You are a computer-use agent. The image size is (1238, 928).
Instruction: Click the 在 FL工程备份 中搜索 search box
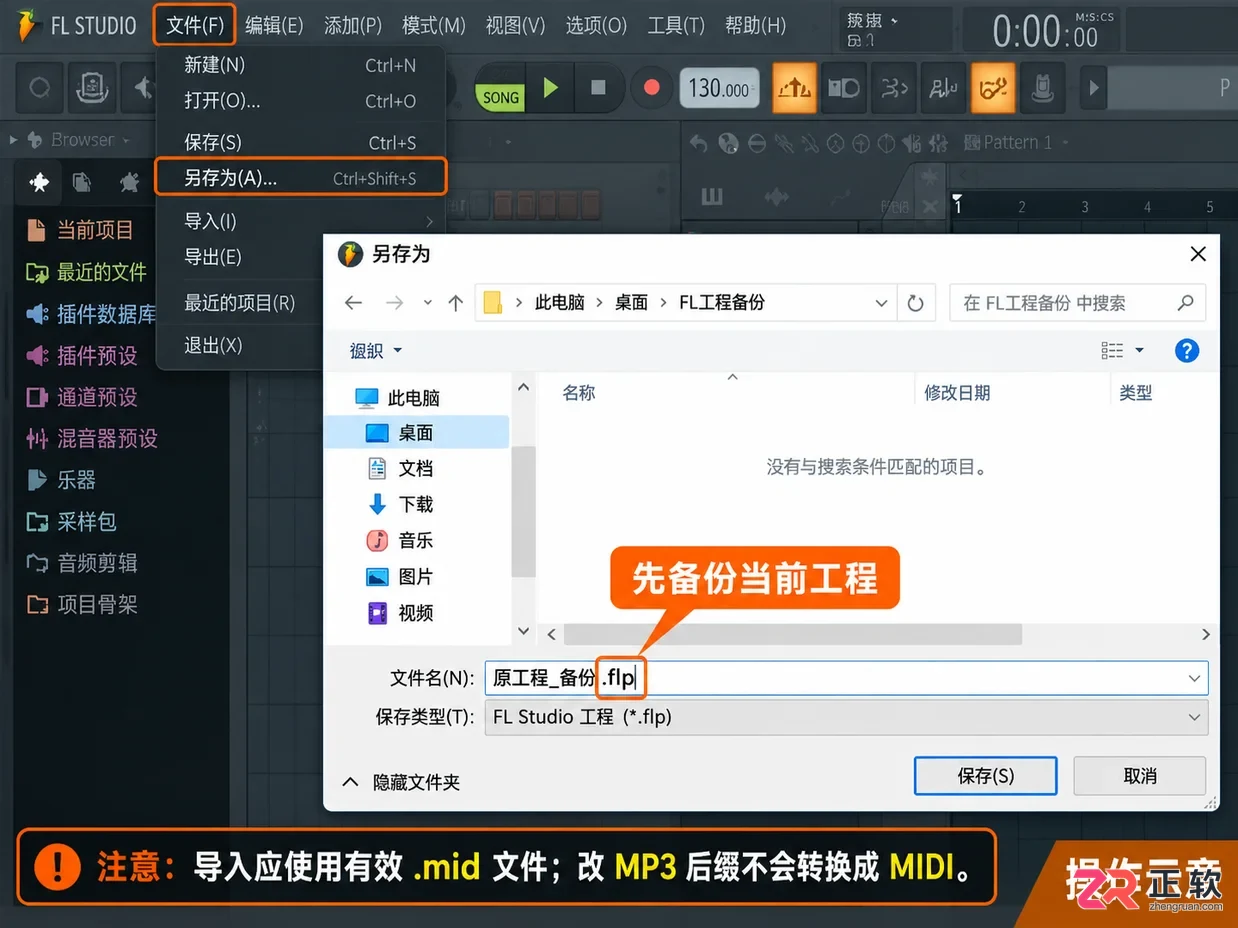coord(1077,303)
